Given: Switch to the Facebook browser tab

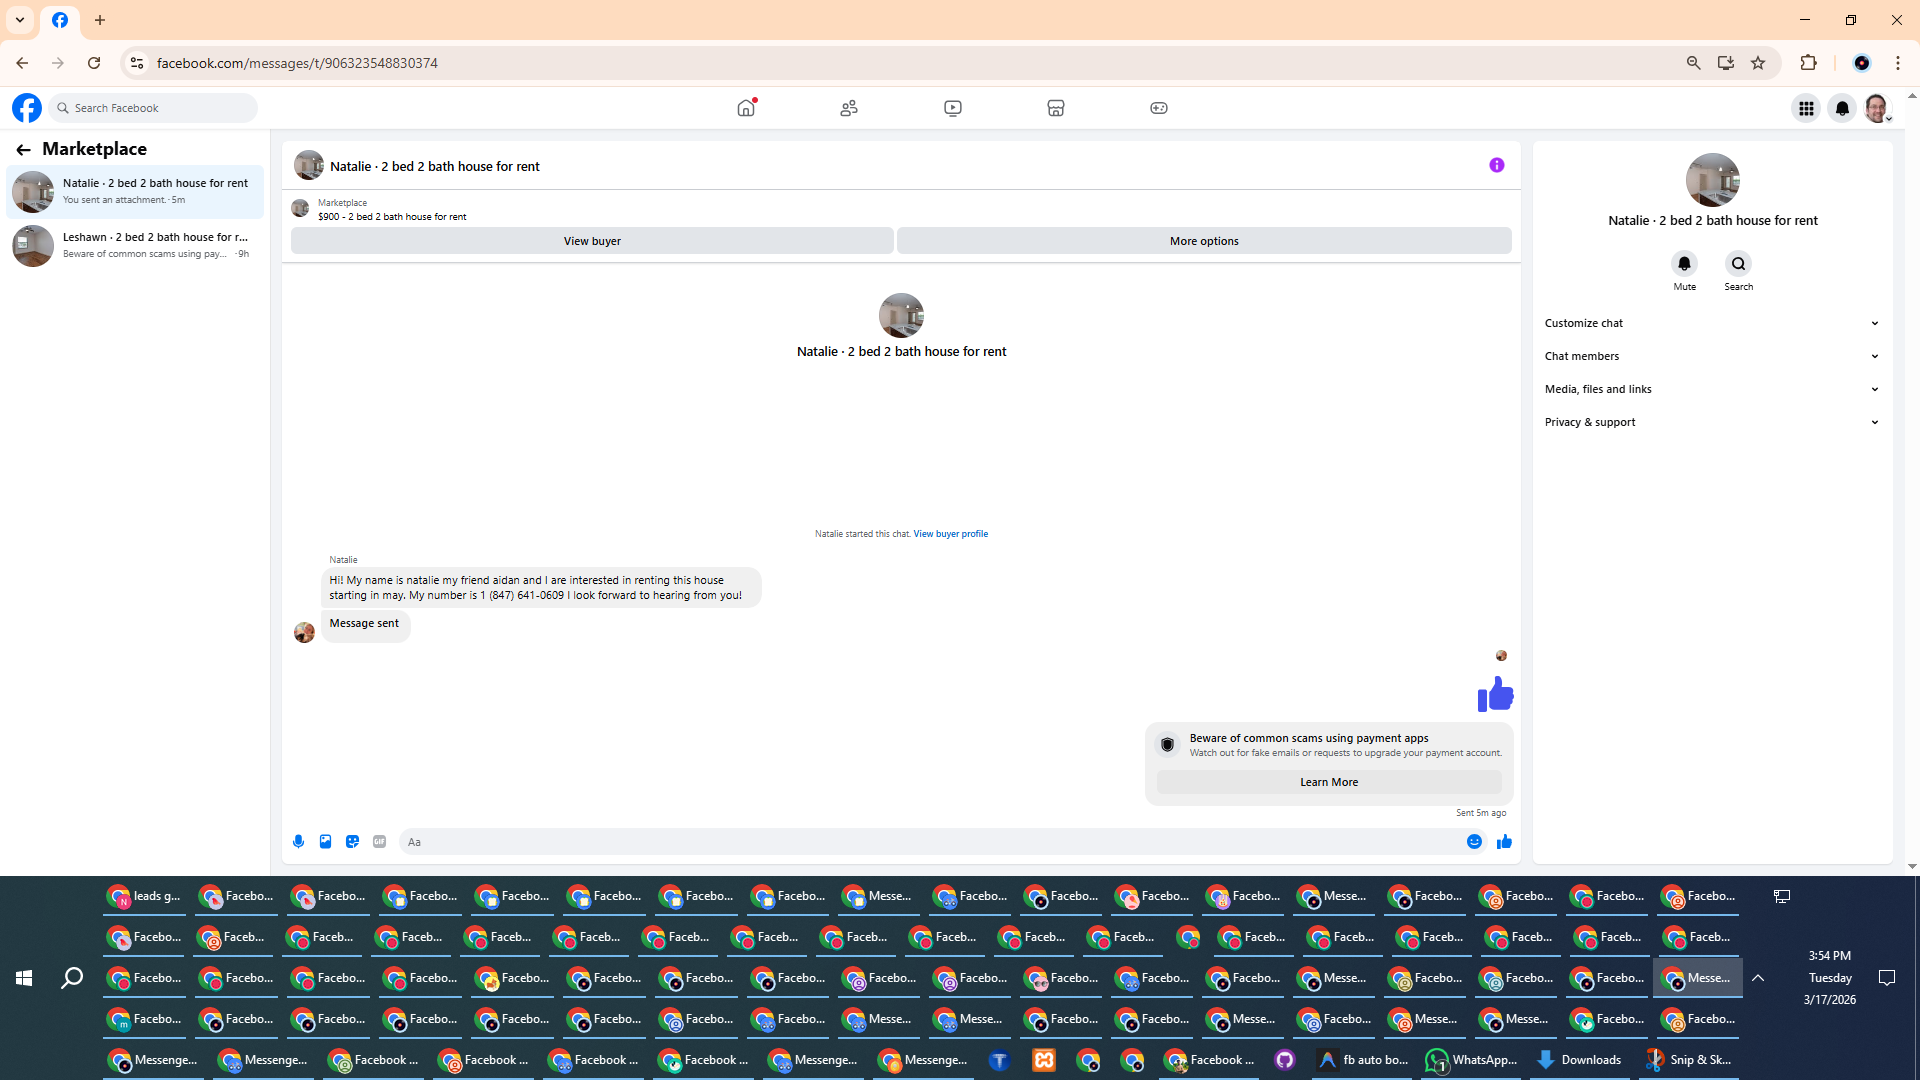Looking at the screenshot, I should click(60, 20).
